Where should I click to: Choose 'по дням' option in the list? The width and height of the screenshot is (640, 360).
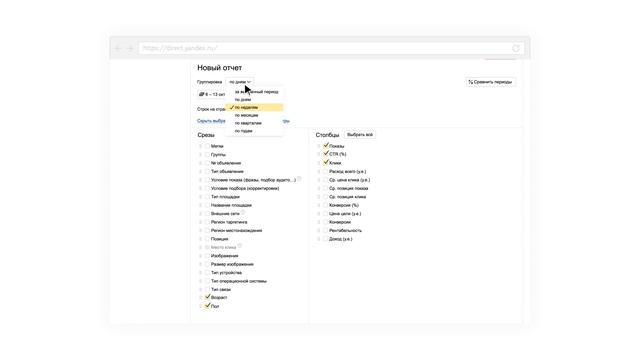(243, 100)
